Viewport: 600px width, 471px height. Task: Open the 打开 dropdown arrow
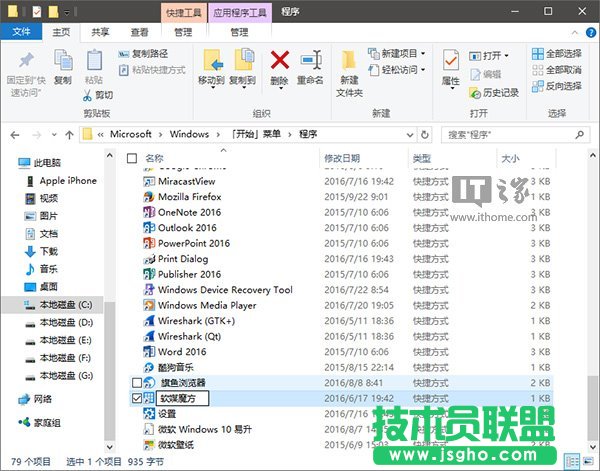tap(507, 56)
